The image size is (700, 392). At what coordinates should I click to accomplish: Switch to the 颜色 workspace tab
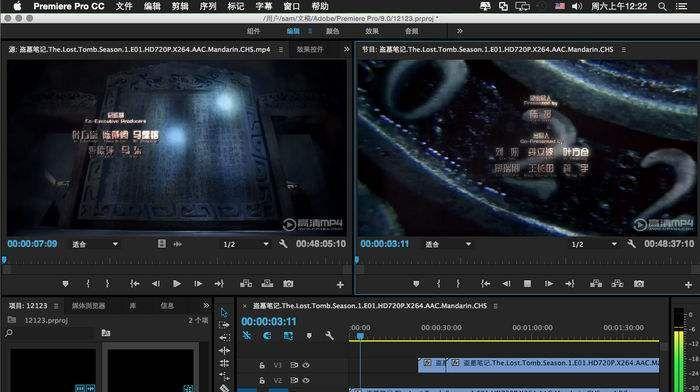click(333, 31)
